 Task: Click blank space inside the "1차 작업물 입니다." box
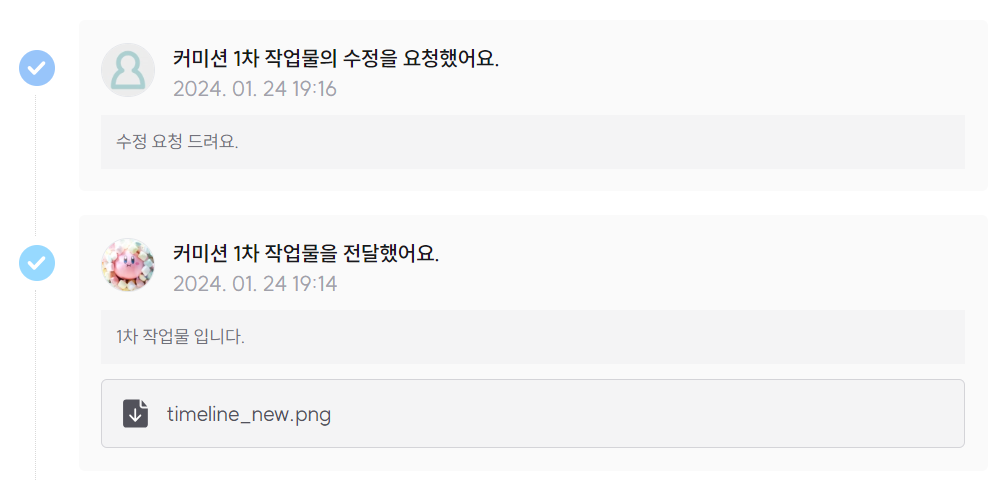coord(600,337)
